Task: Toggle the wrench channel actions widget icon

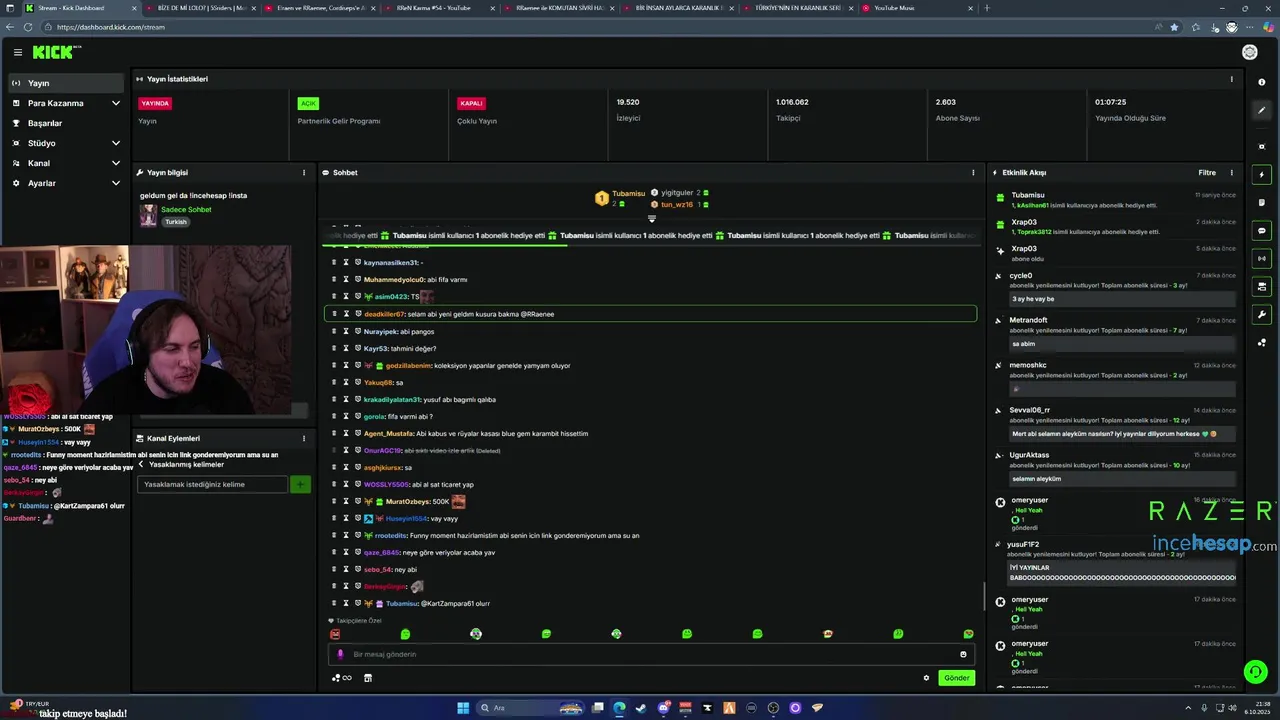Action: (1262, 315)
